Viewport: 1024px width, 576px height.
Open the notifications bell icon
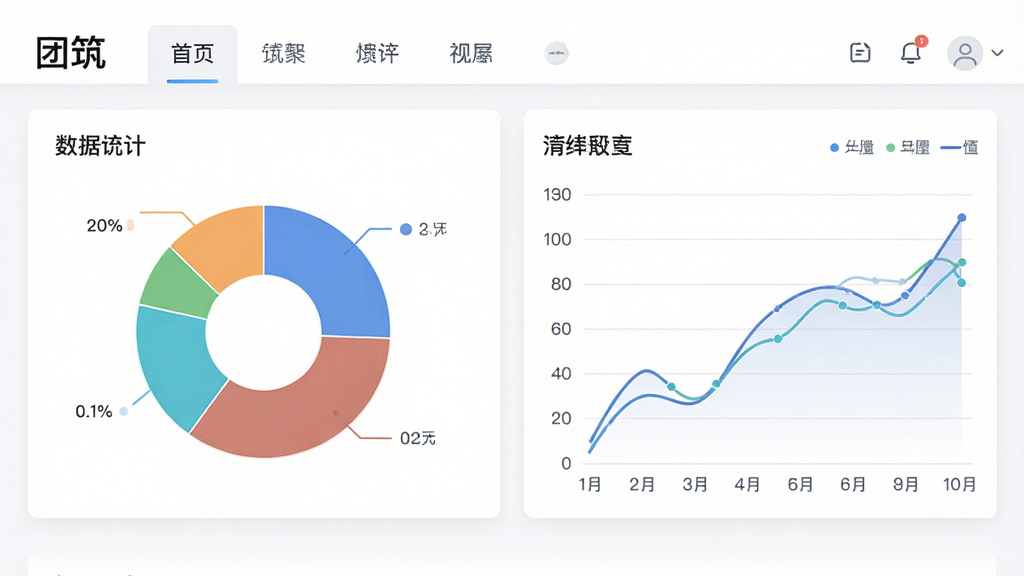click(911, 52)
